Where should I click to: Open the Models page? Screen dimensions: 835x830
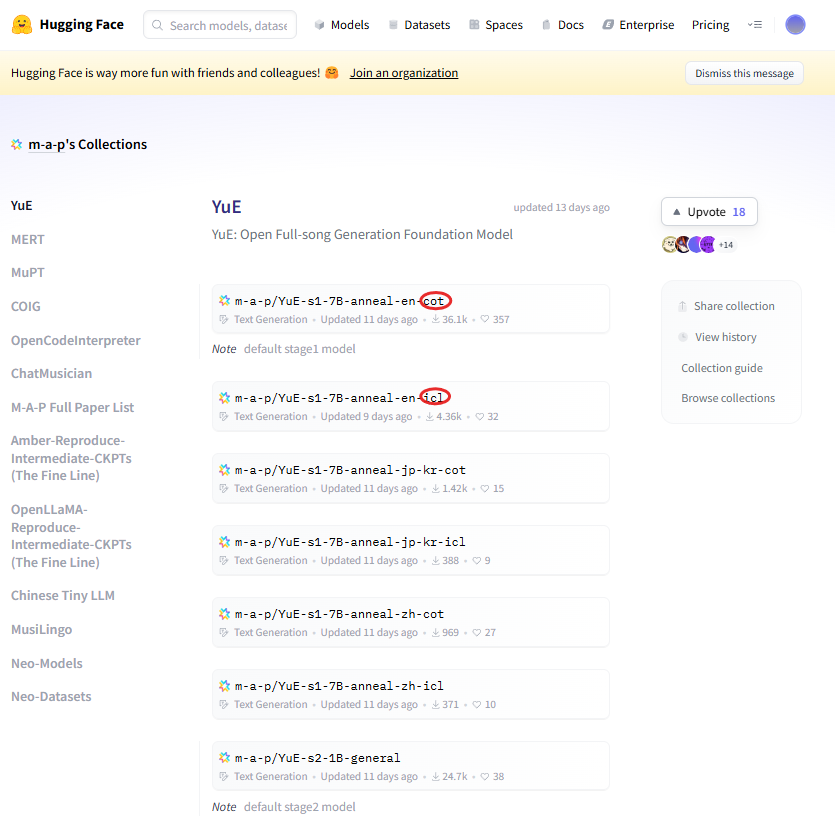(x=342, y=25)
